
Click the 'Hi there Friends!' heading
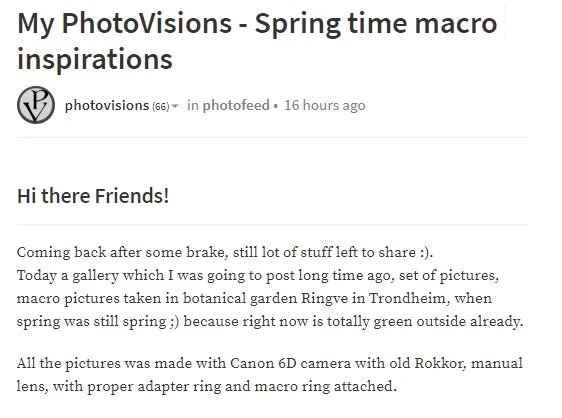[x=93, y=196]
